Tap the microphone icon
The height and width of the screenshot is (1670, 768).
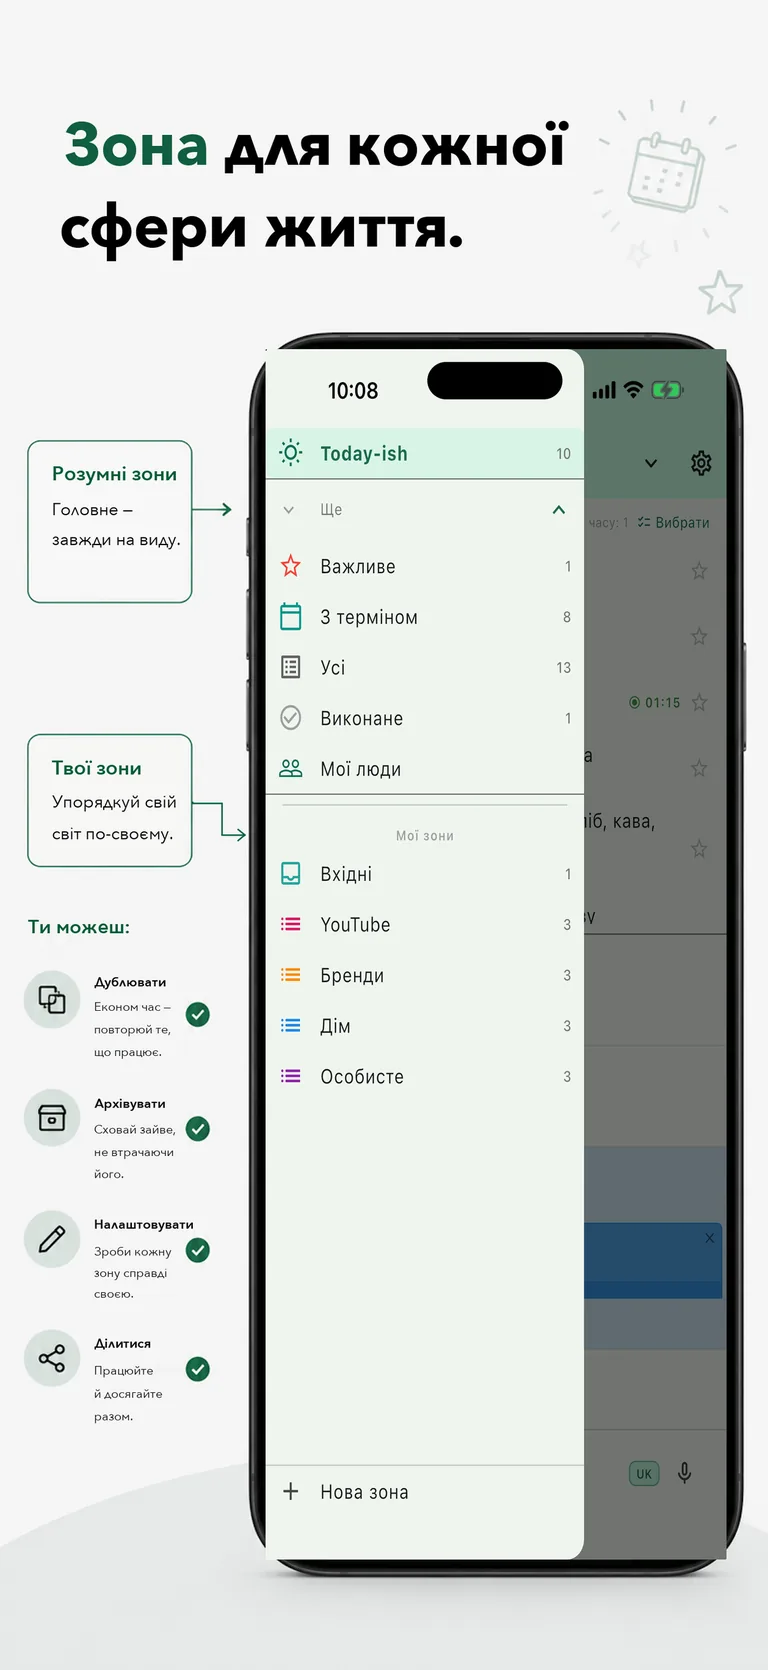click(684, 1473)
